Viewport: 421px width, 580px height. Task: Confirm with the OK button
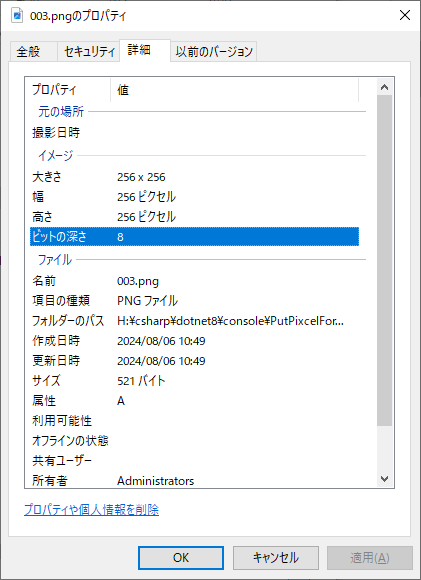pos(181,558)
